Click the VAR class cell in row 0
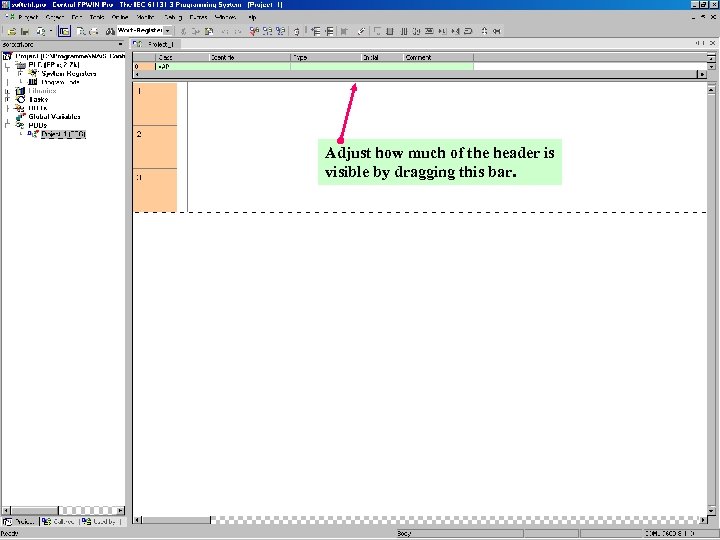This screenshot has height=540, width=720. [182, 67]
